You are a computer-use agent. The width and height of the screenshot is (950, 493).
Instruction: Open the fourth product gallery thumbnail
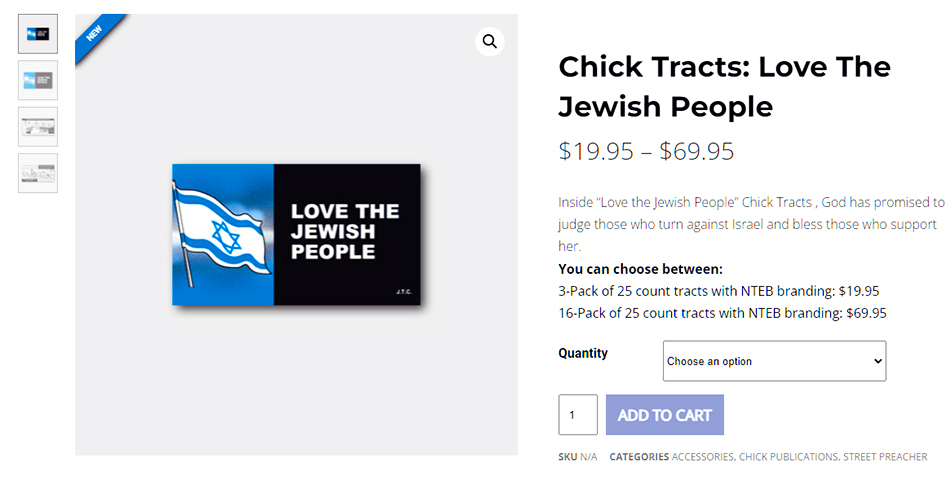coord(38,173)
